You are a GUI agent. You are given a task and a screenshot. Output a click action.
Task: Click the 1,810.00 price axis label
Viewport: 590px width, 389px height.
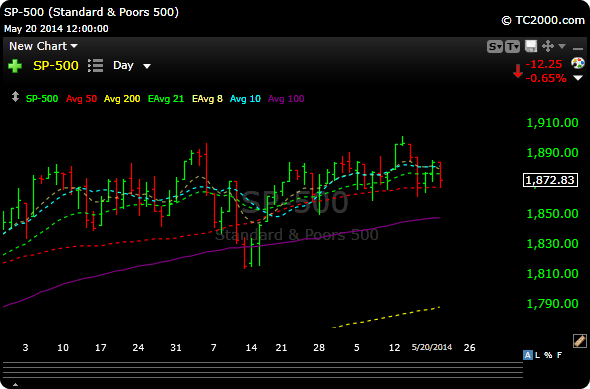[552, 274]
